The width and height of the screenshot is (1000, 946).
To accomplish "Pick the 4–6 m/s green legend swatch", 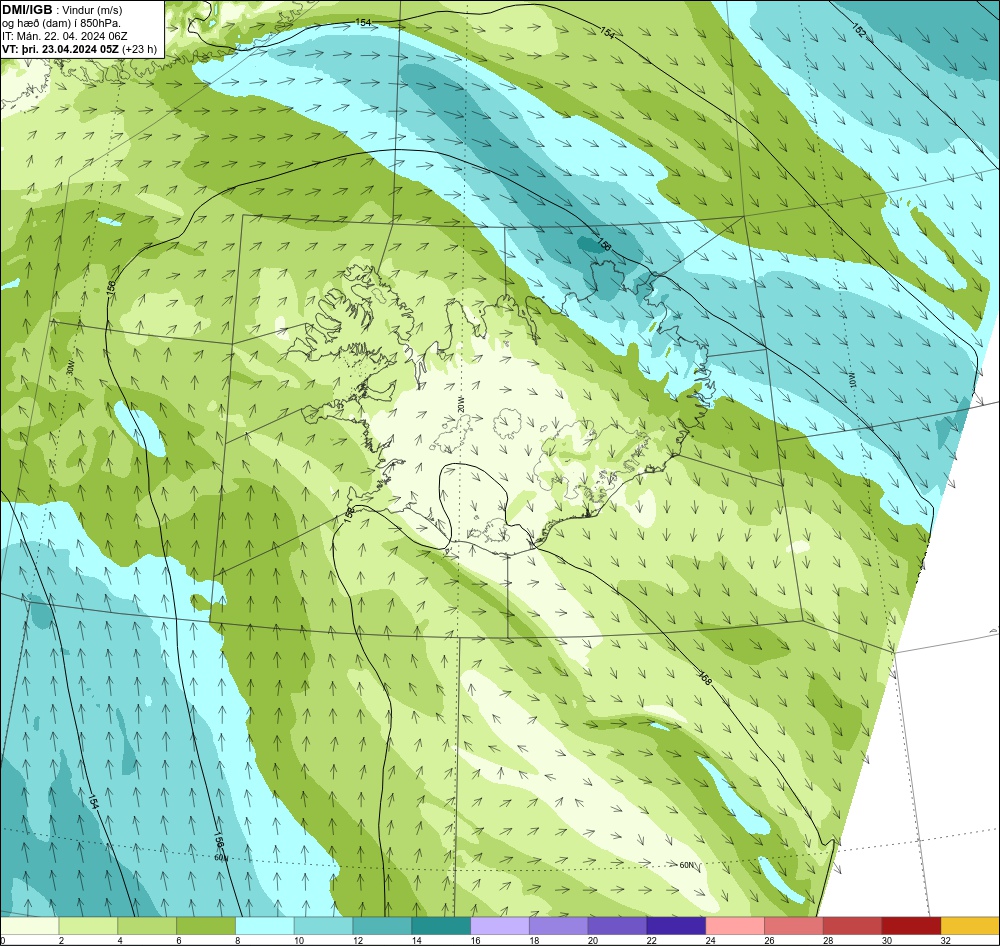I will pos(147,926).
